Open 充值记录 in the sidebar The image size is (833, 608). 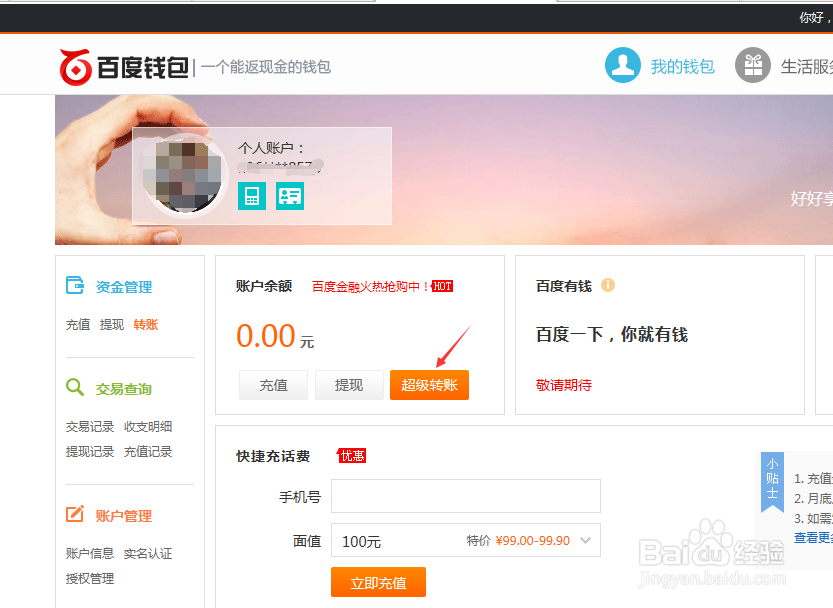tap(148, 452)
